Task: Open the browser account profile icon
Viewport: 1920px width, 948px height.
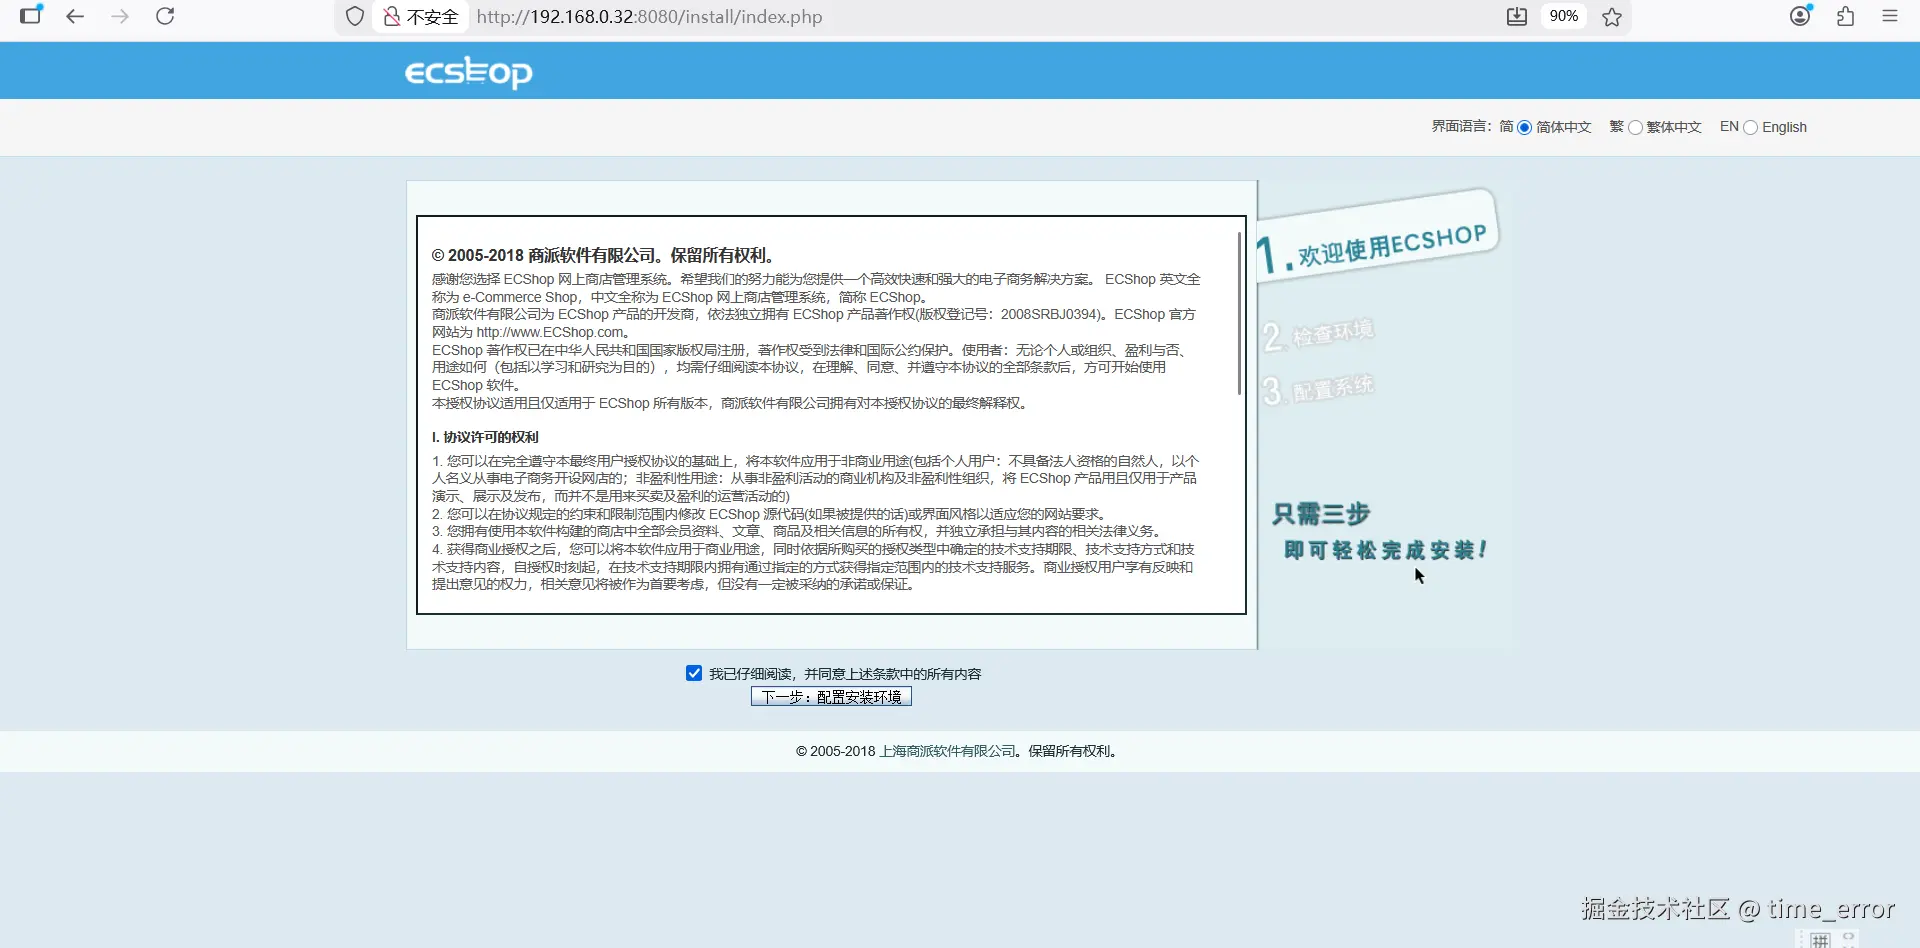Action: point(1800,16)
